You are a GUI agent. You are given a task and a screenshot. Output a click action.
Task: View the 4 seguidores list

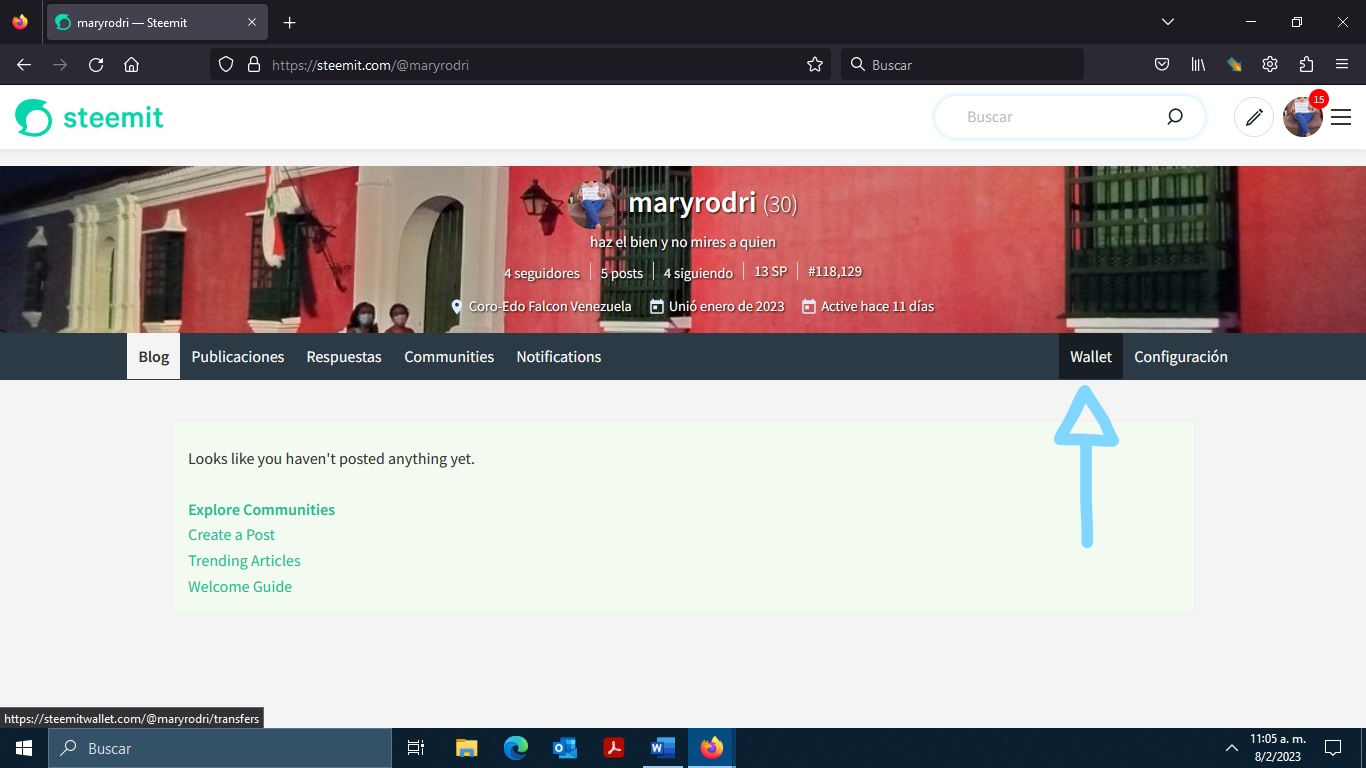(x=542, y=273)
